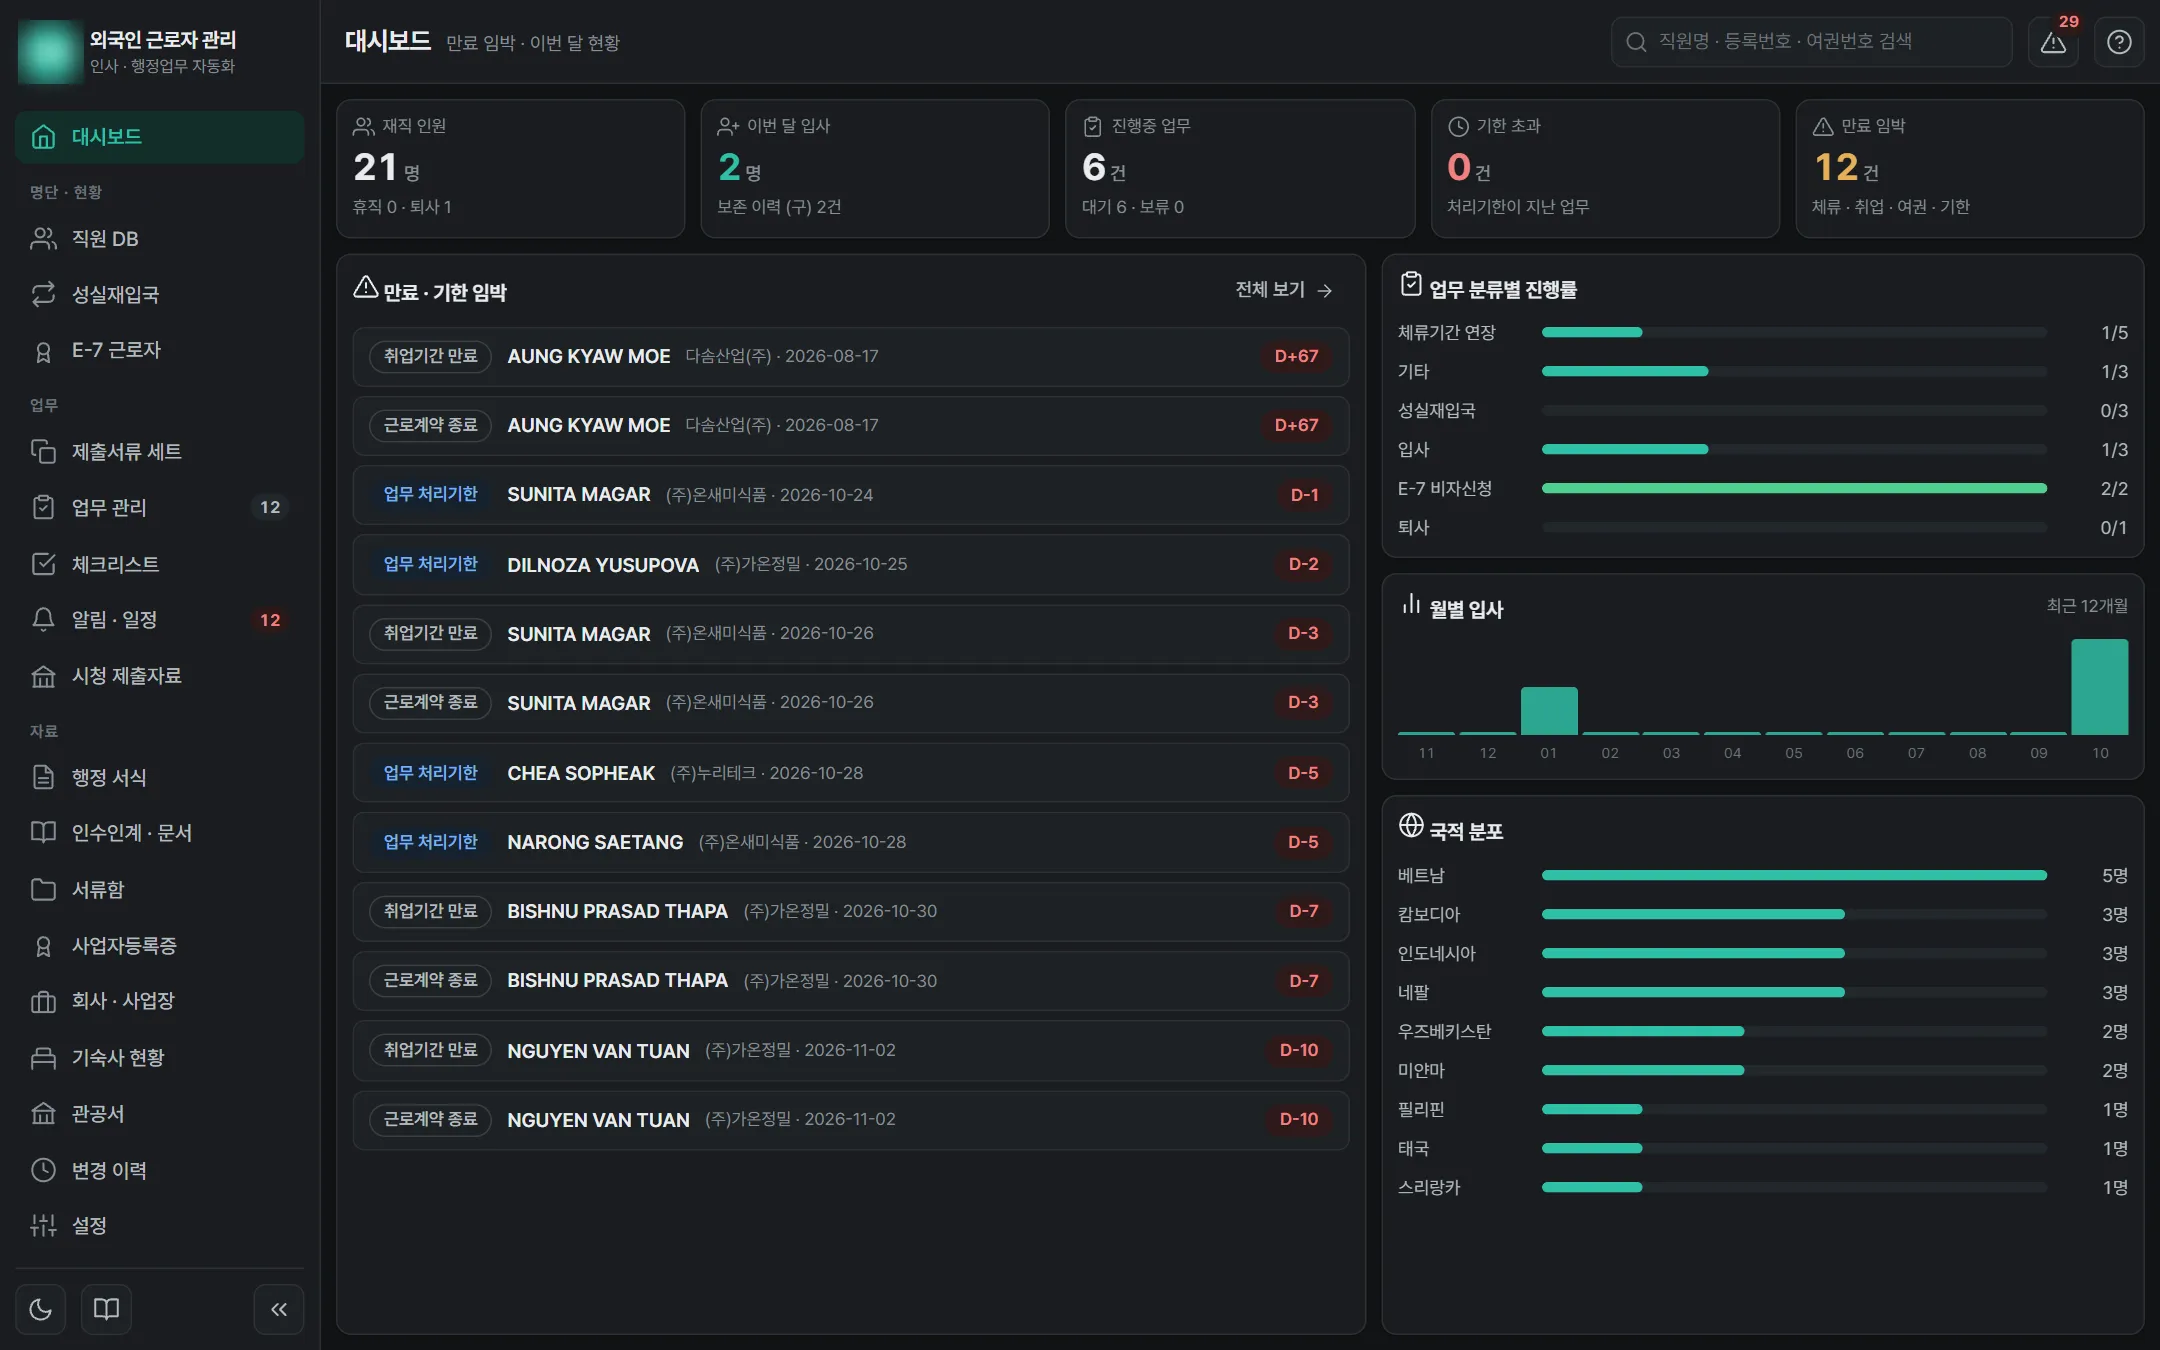This screenshot has height=1350, width=2160.
Task: Open the guide book icon in sidebar footer
Action: 106,1309
